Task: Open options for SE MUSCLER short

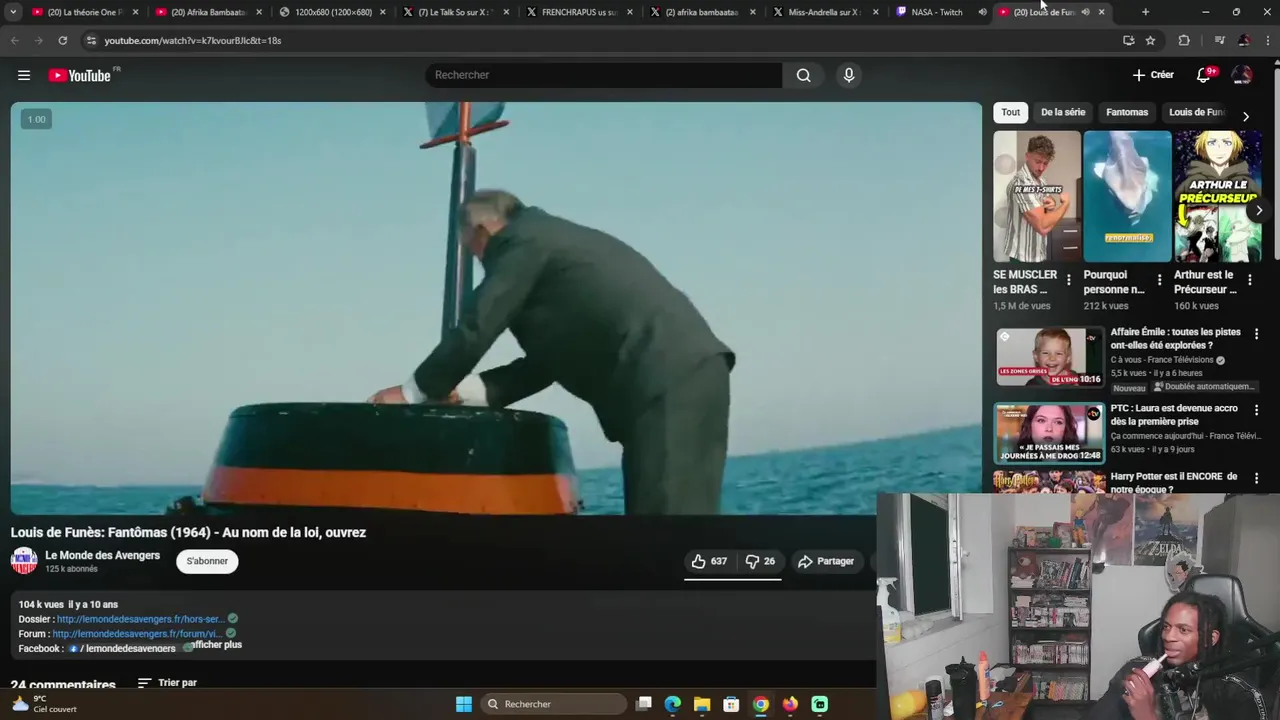Action: coord(1068,280)
